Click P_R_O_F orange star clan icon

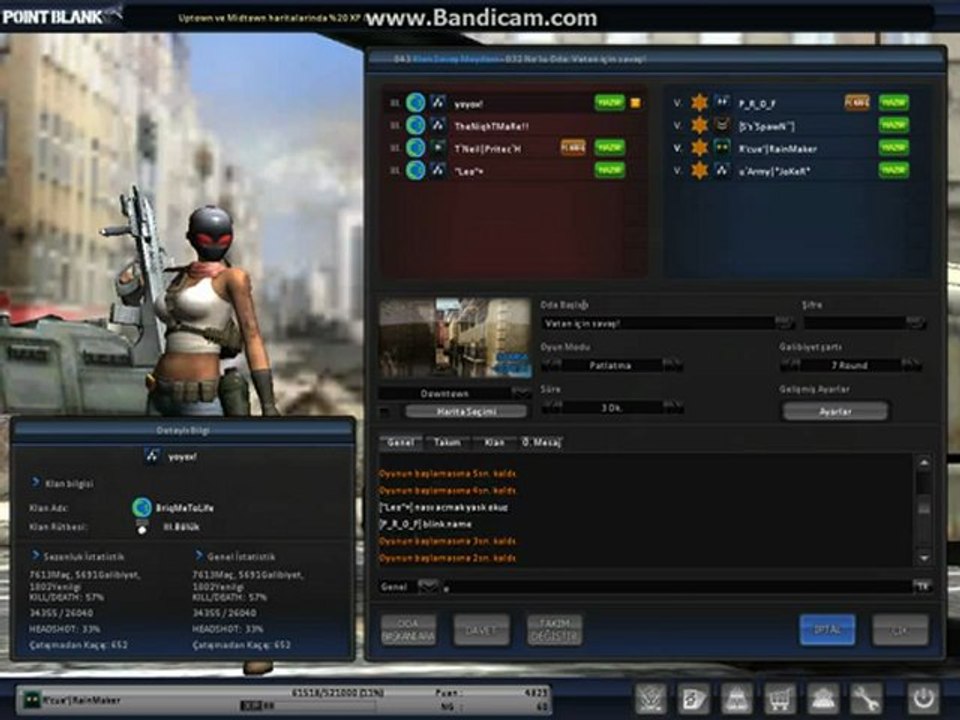click(x=699, y=103)
